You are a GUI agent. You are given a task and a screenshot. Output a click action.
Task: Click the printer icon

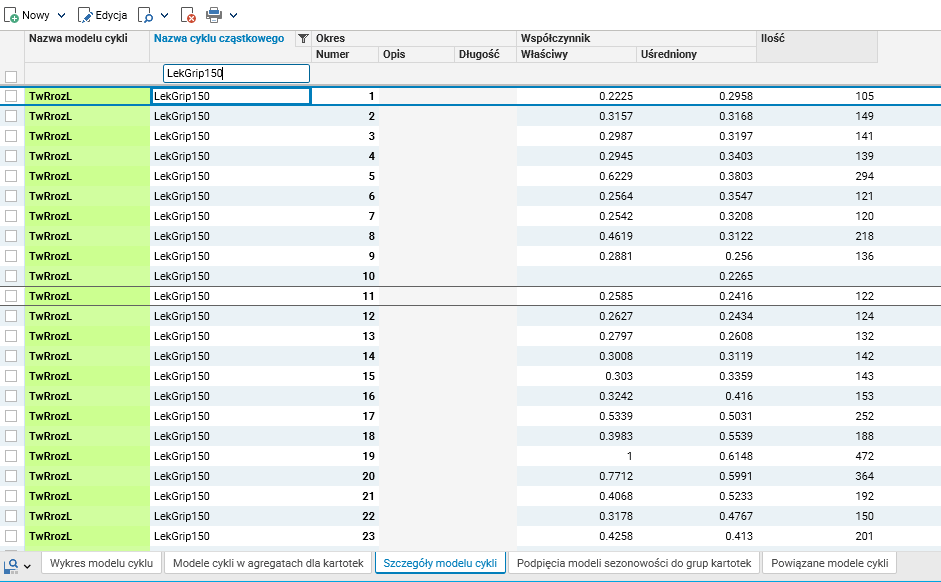214,15
